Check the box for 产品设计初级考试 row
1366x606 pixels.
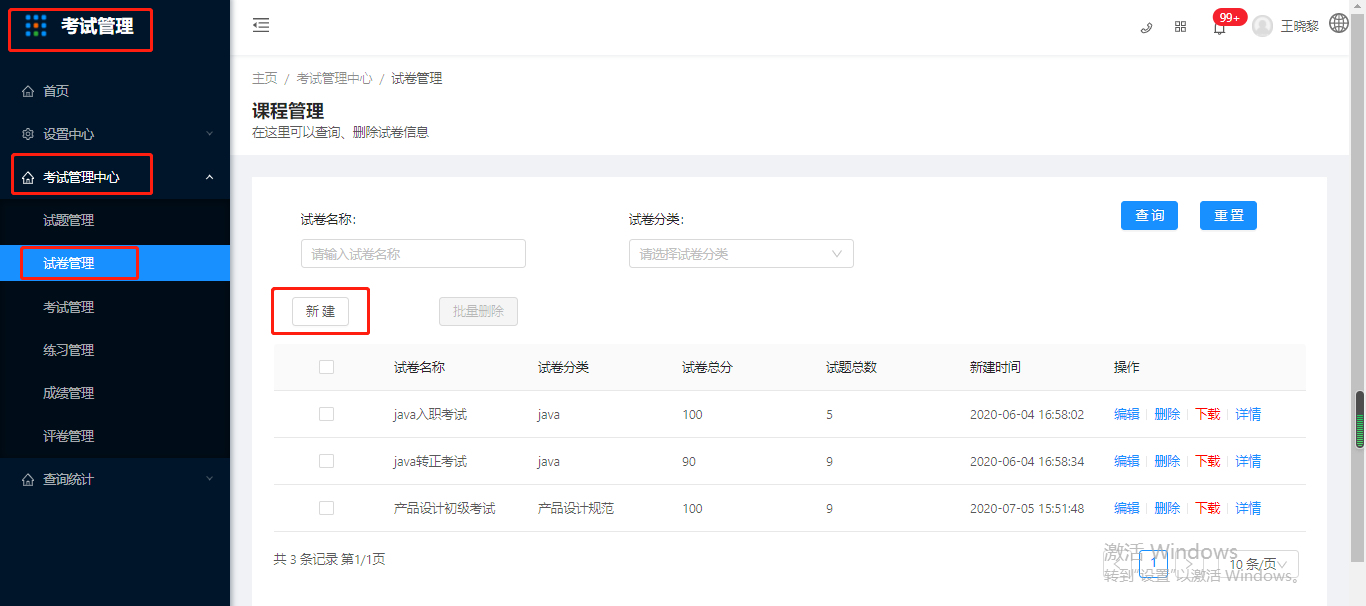click(x=326, y=508)
